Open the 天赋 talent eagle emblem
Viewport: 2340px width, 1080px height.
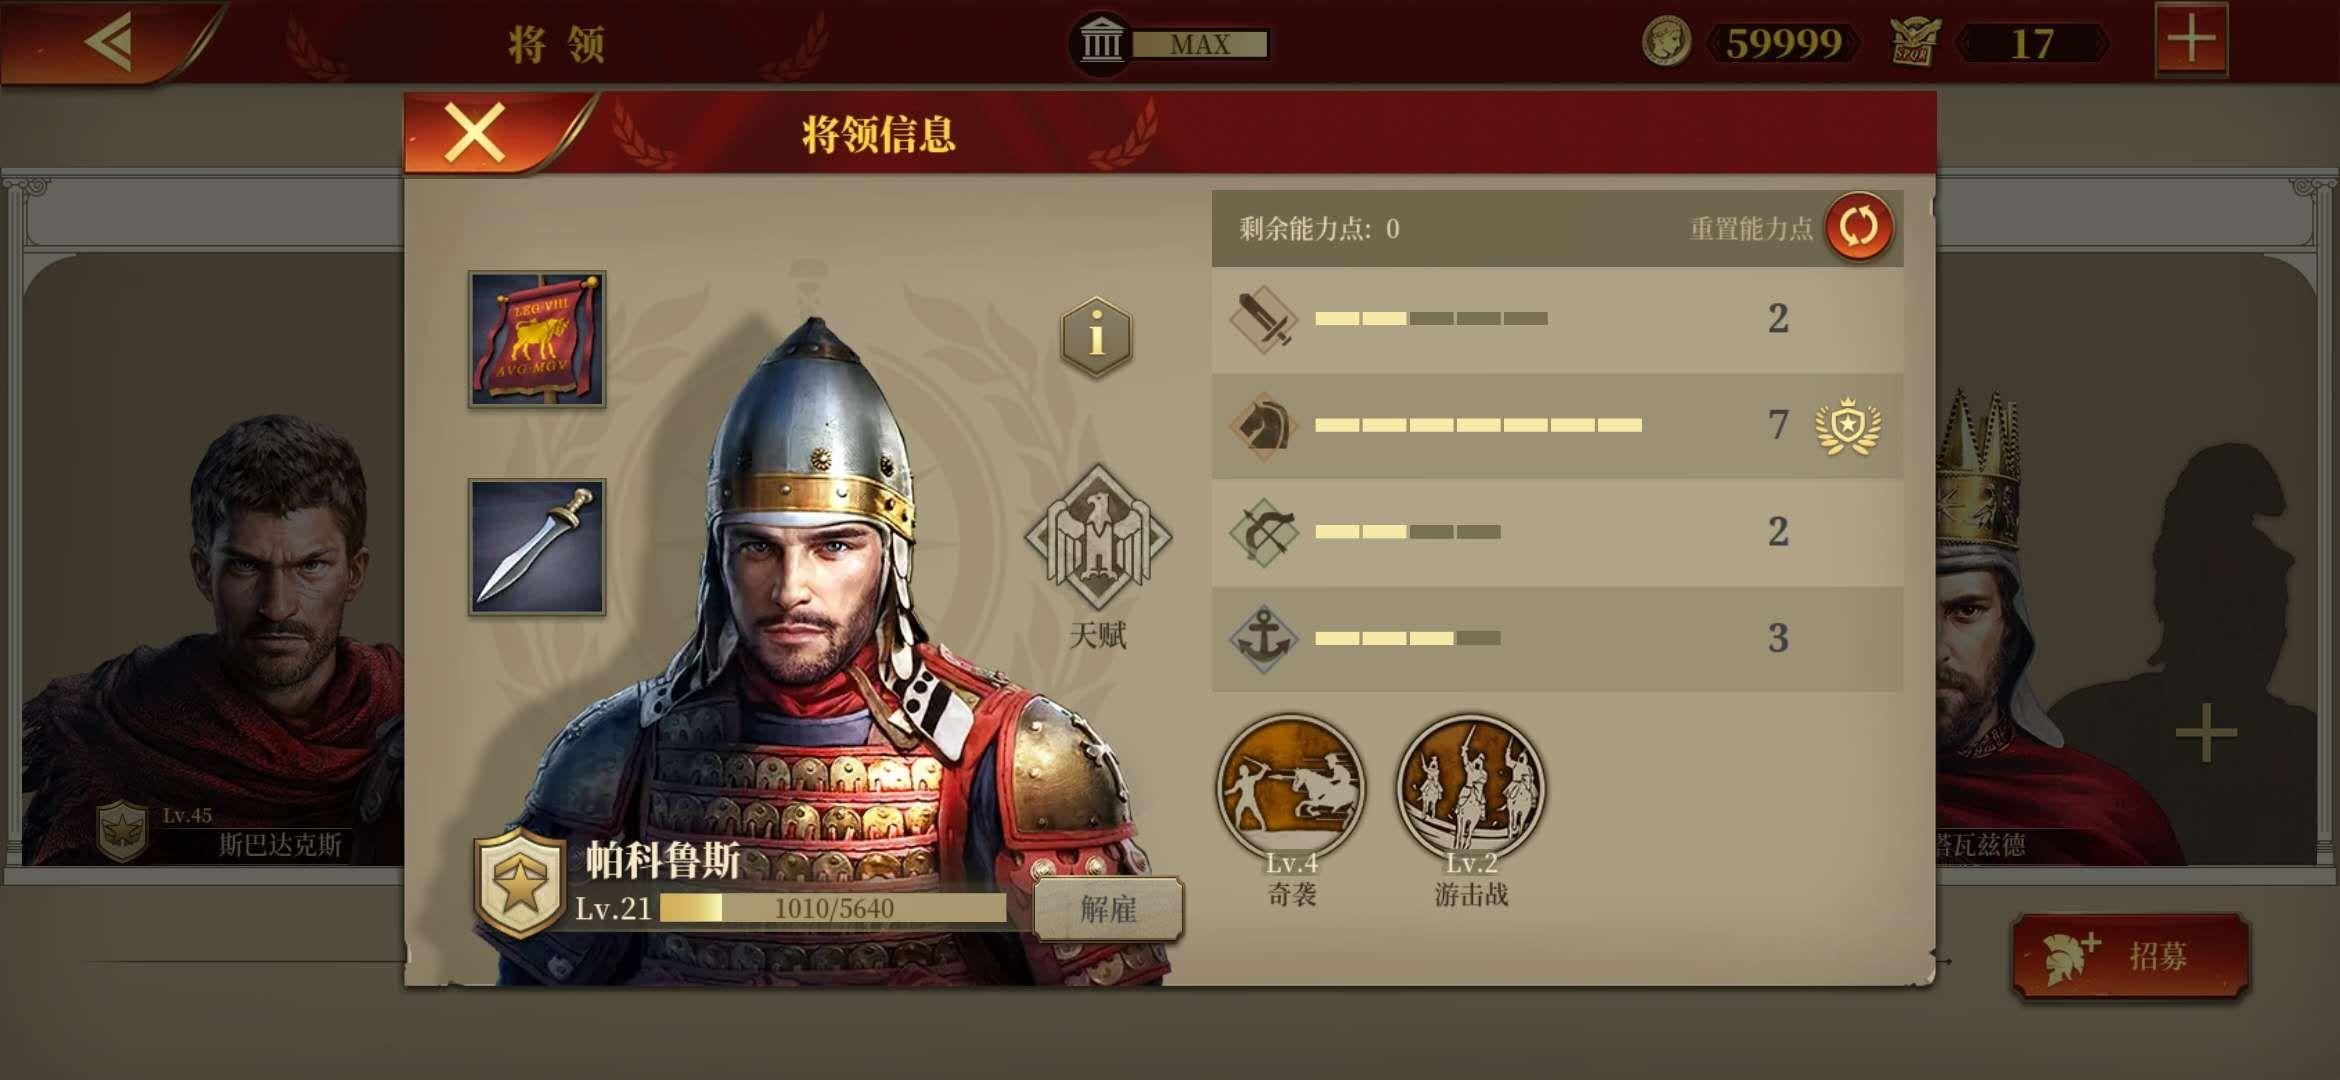(x=1098, y=537)
